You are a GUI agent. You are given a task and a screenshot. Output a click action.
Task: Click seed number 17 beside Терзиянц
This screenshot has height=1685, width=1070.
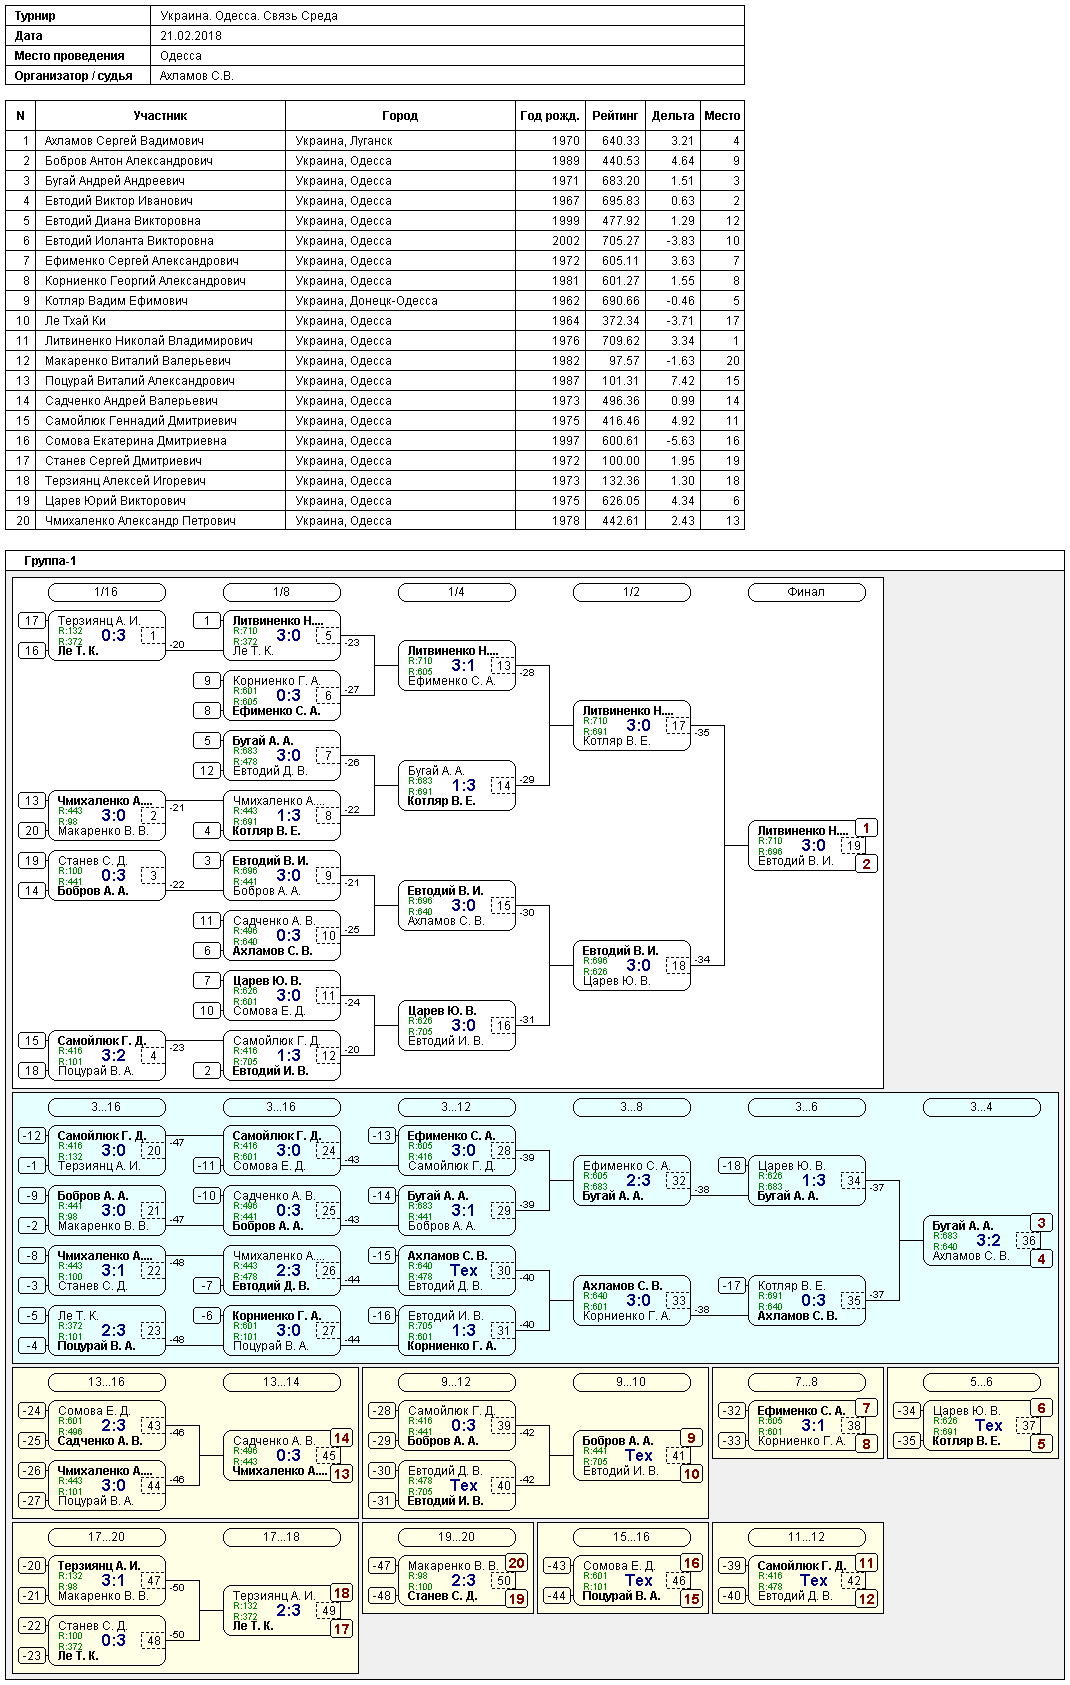[x=32, y=621]
